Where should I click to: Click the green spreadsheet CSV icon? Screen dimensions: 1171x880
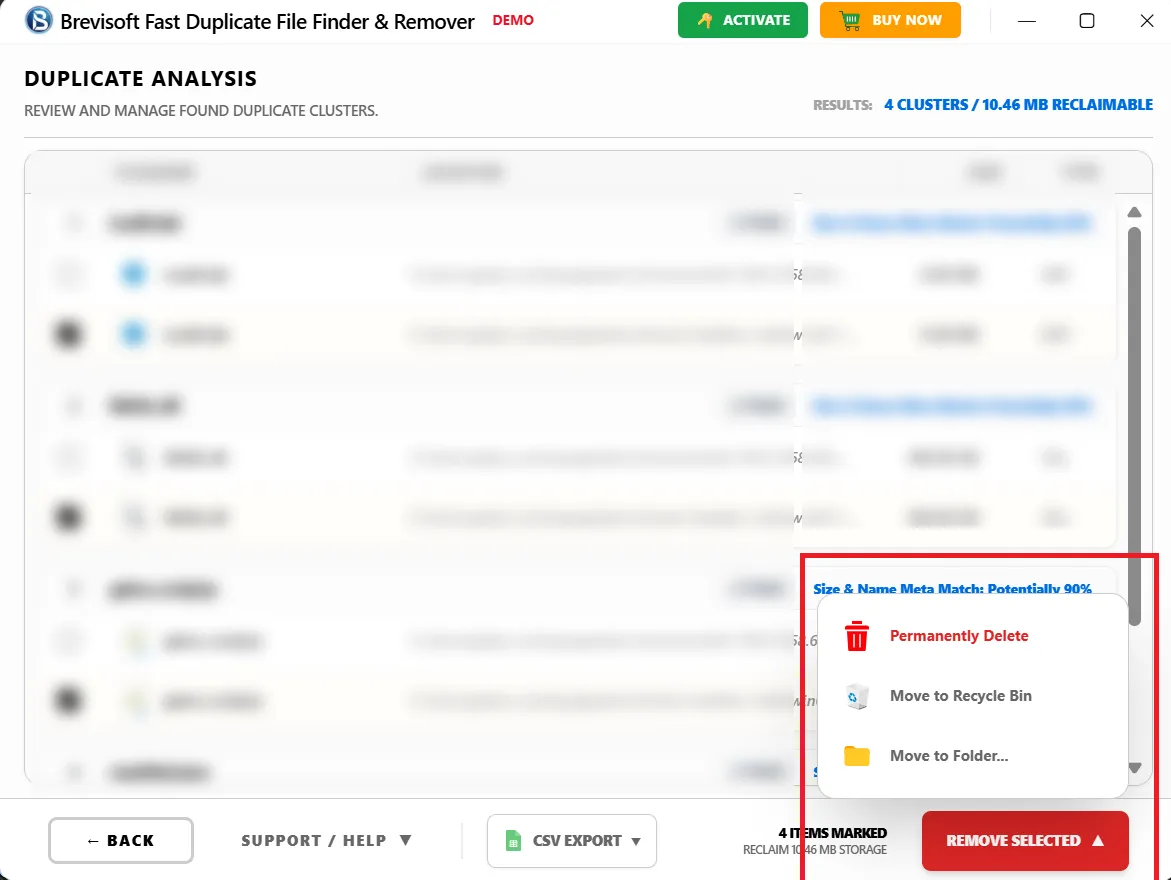coord(514,840)
